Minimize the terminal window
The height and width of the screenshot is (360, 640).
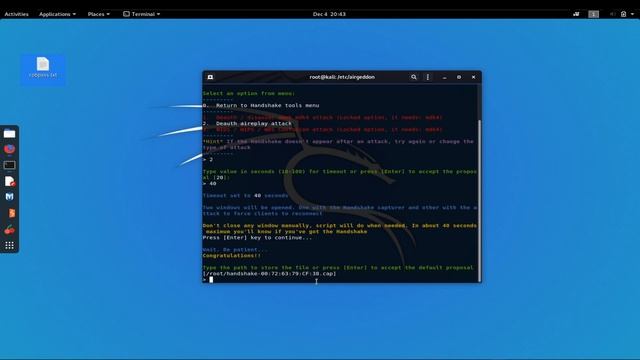click(444, 77)
